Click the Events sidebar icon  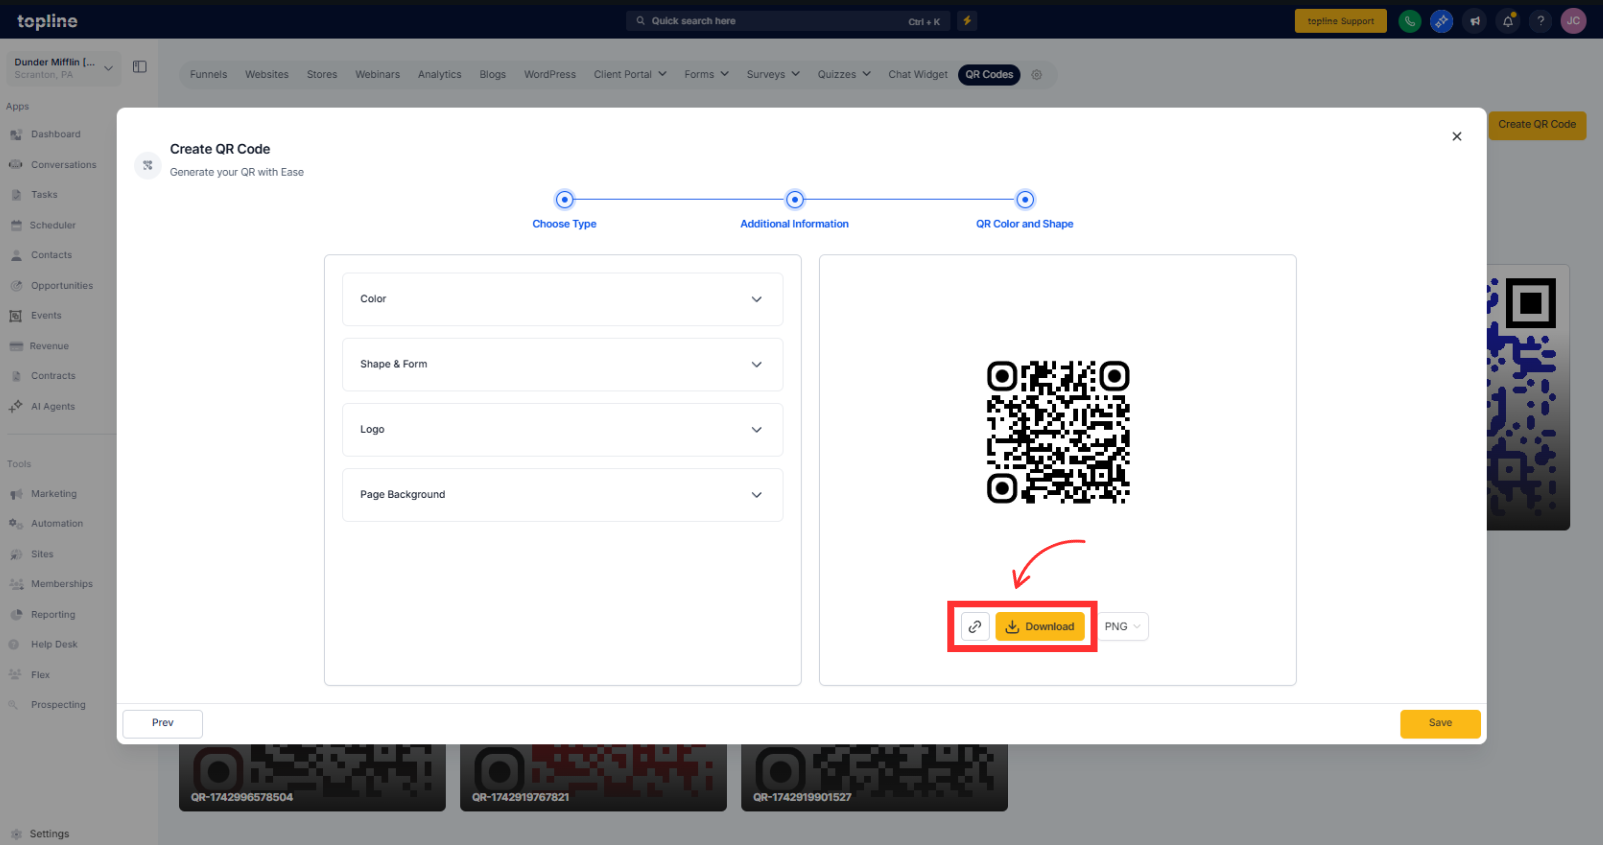(16, 316)
